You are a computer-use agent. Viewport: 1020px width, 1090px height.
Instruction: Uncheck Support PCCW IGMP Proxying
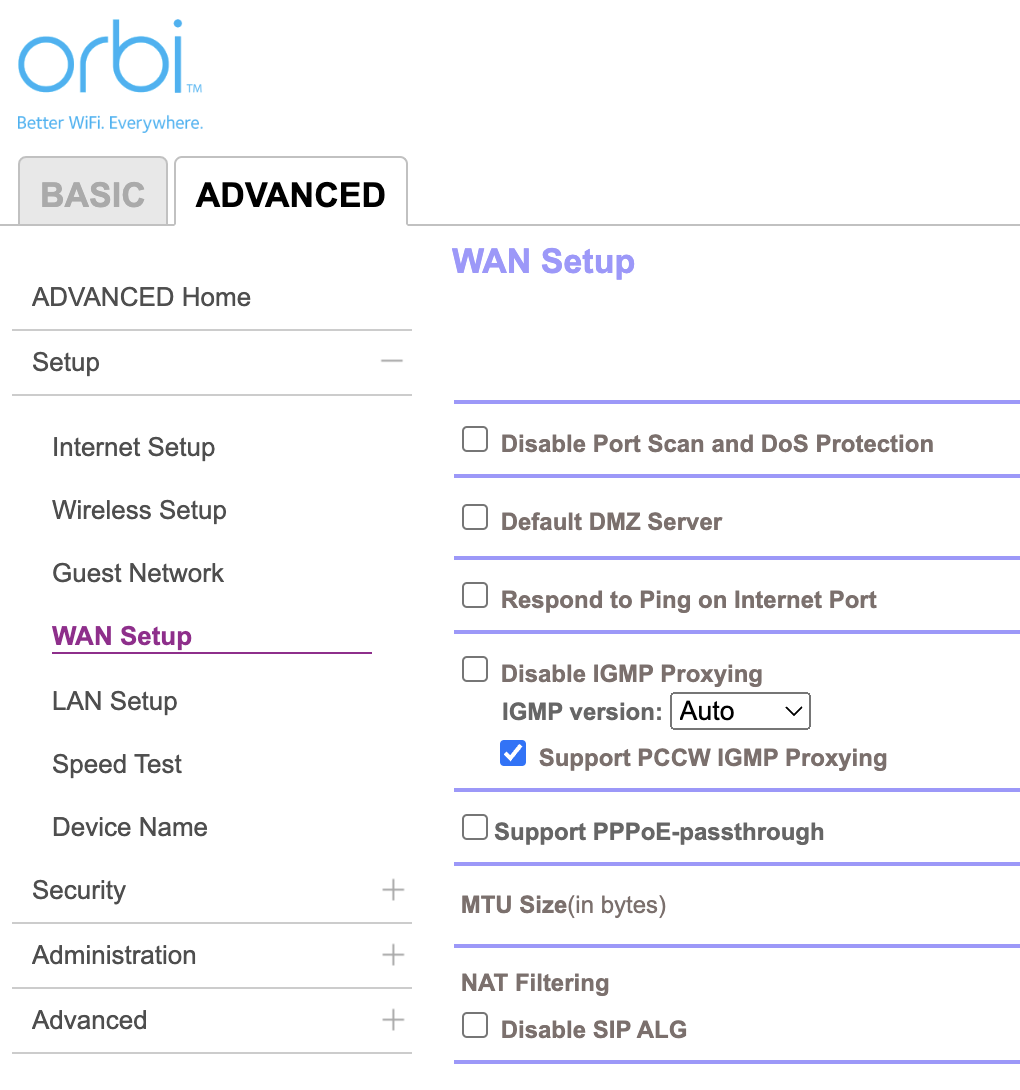click(513, 754)
